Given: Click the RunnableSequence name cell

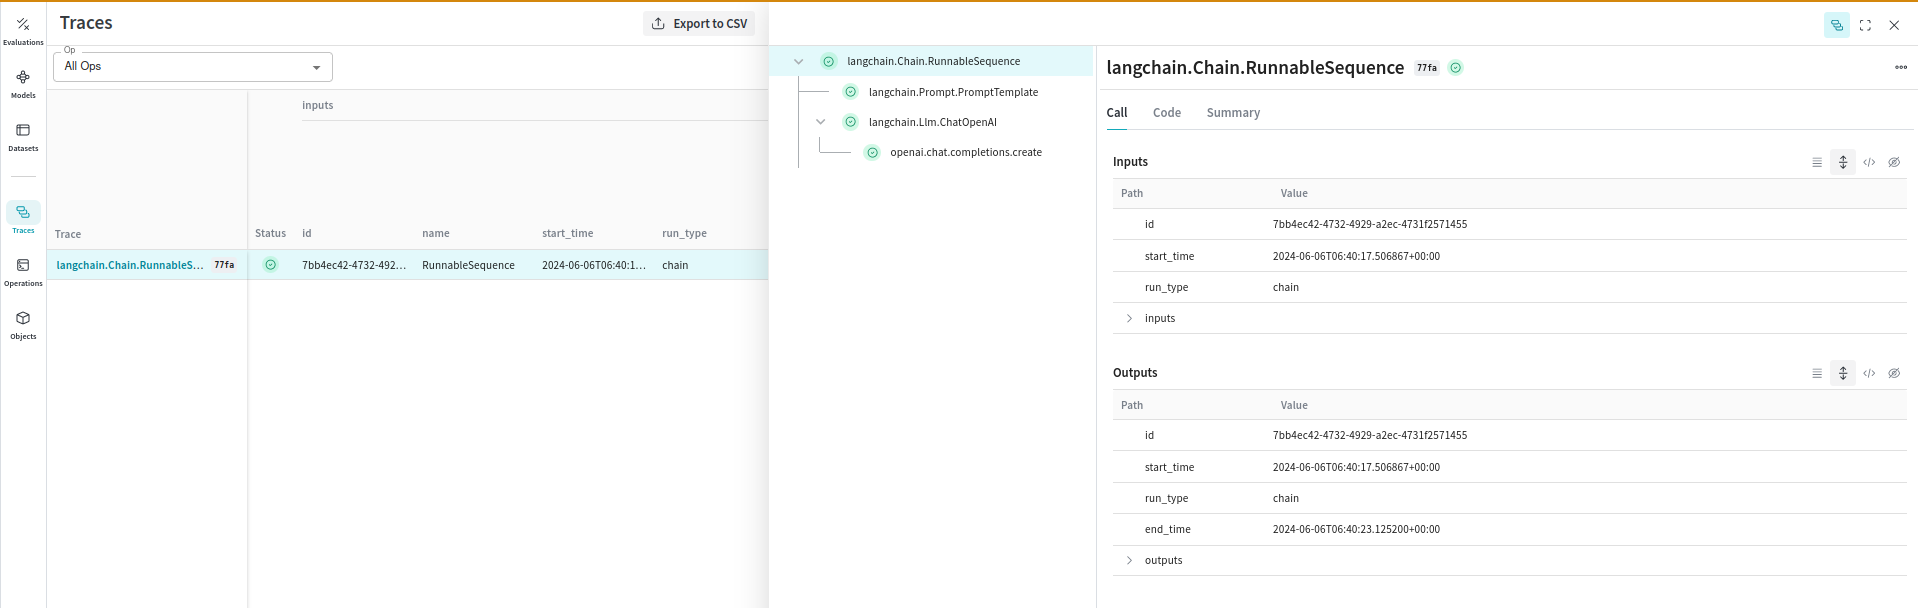Looking at the screenshot, I should (468, 265).
